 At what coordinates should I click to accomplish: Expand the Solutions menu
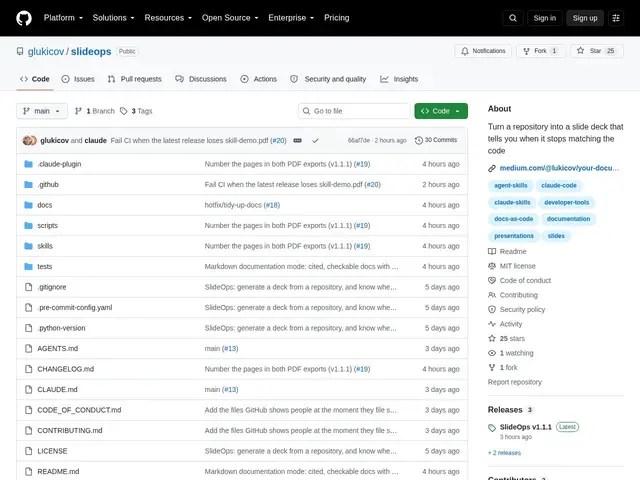coord(113,18)
